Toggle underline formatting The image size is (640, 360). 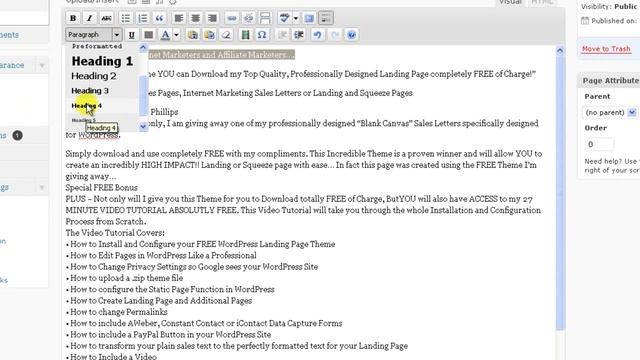point(131,35)
